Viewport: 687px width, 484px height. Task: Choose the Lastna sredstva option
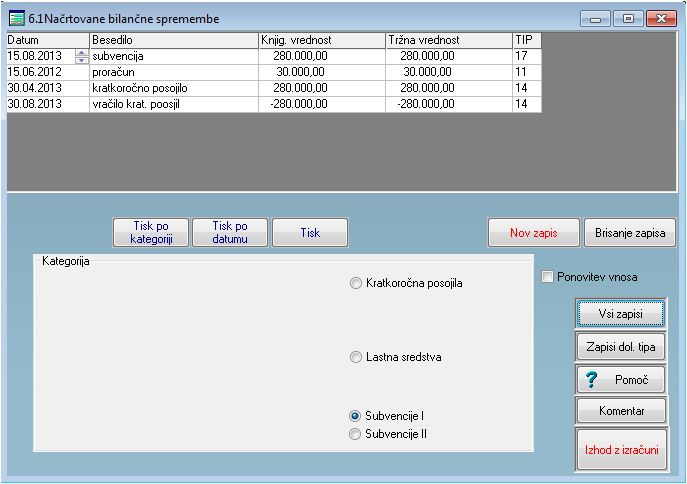click(356, 356)
